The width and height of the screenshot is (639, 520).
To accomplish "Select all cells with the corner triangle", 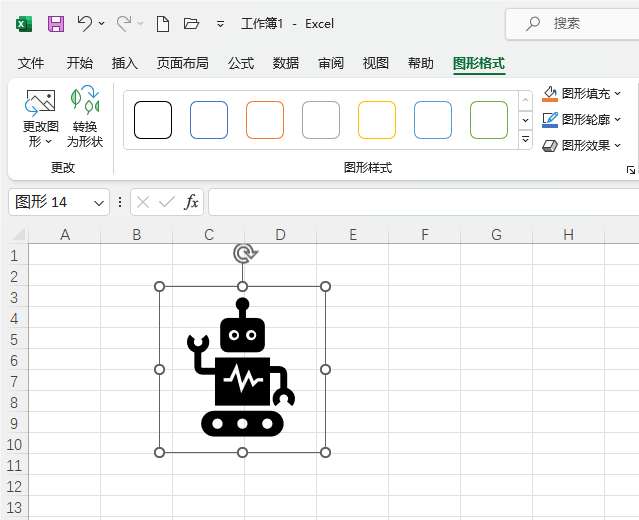I will click(x=19, y=234).
